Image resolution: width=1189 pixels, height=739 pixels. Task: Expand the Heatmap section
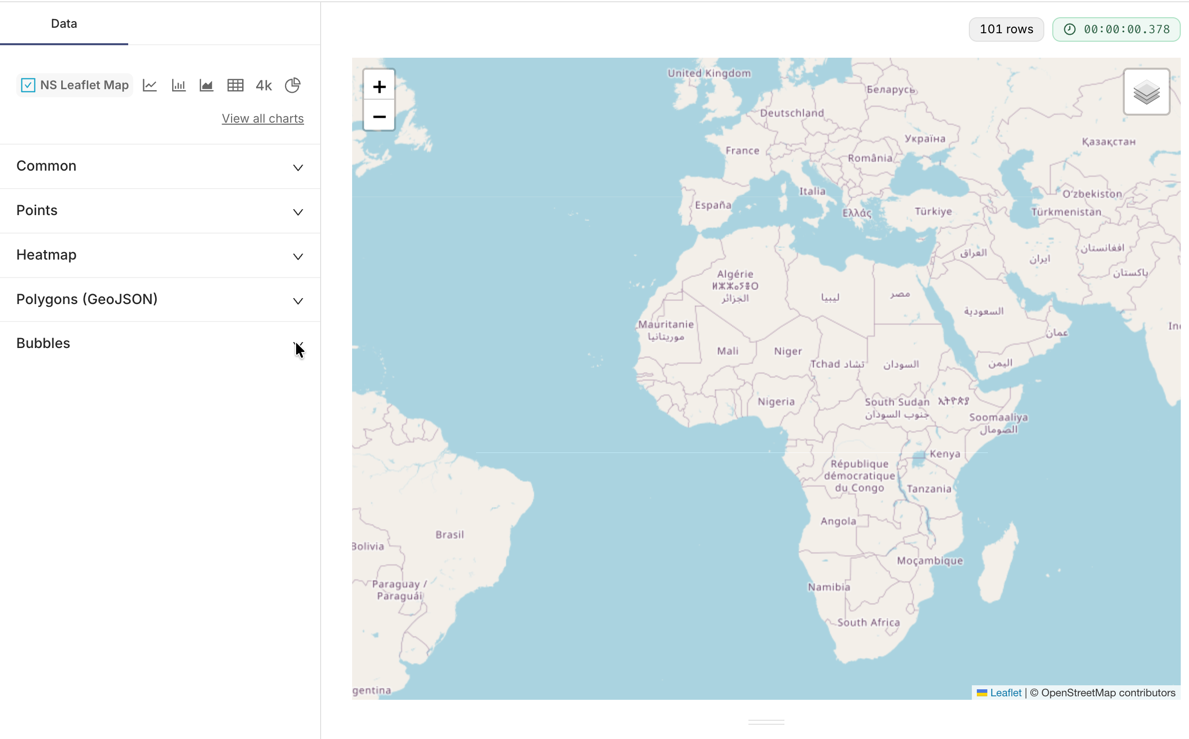coord(160,255)
